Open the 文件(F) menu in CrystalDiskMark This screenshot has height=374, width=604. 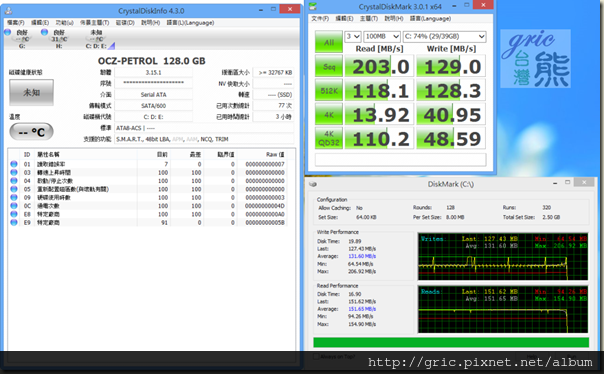[320, 18]
